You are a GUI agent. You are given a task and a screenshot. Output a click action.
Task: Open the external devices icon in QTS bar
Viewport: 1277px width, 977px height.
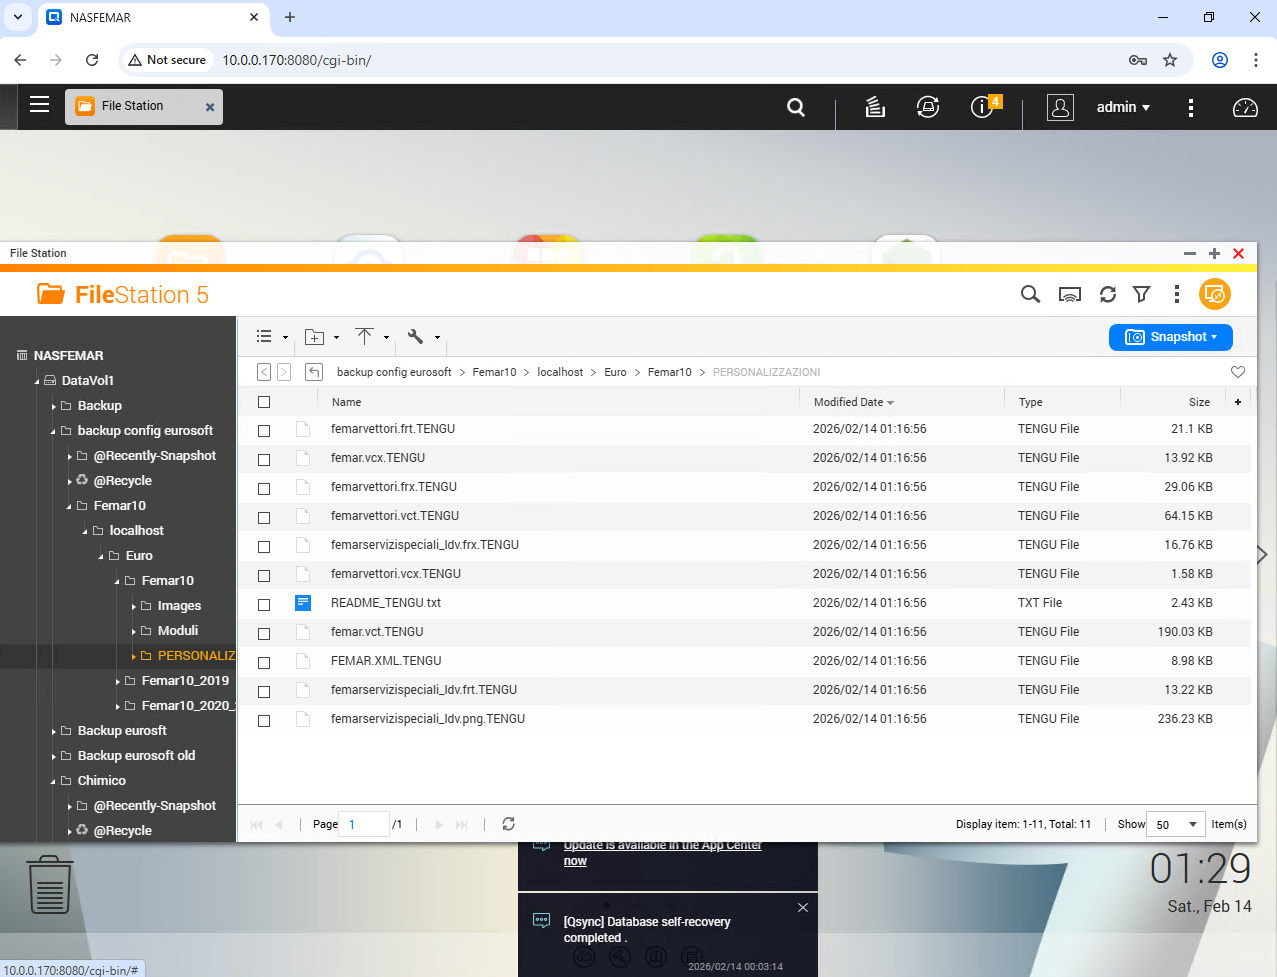[928, 107]
